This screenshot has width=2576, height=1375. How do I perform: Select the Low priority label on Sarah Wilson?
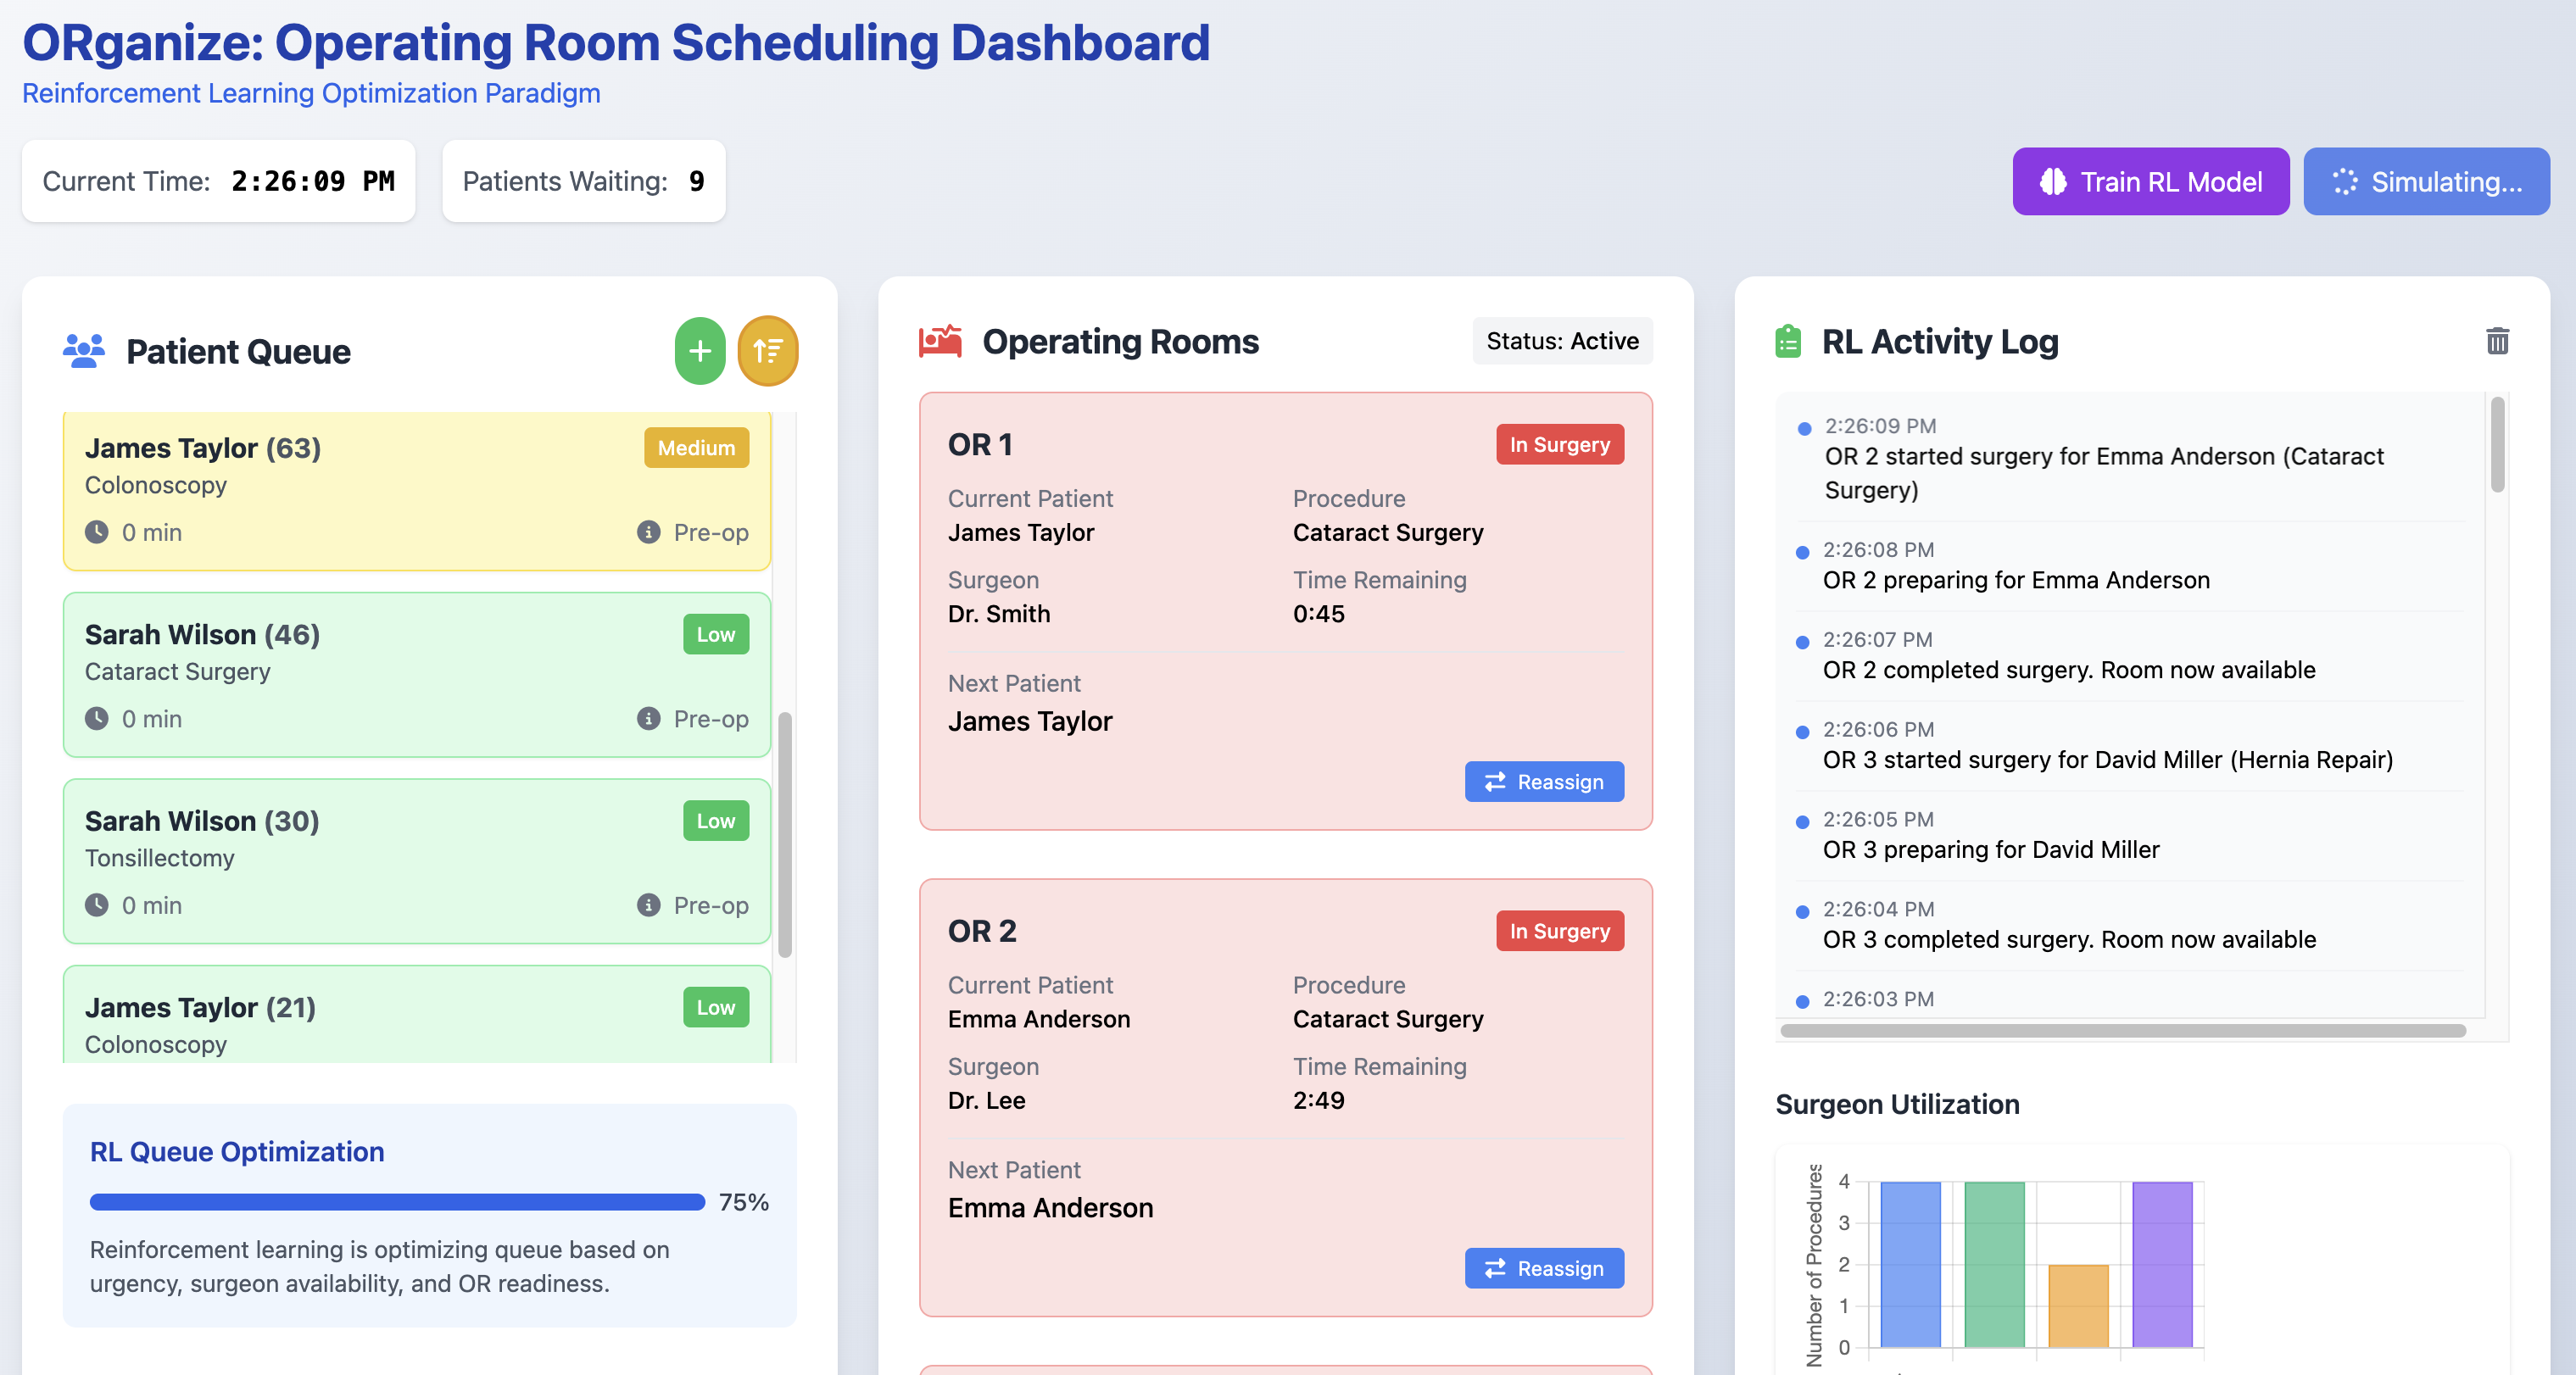click(716, 633)
